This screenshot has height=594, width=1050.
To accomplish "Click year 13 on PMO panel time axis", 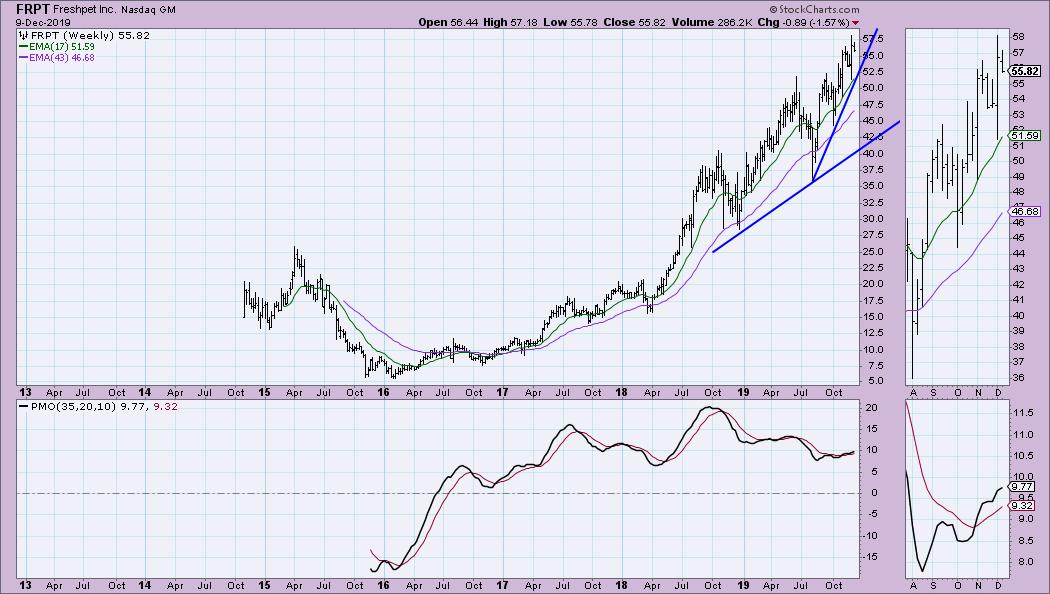I will click(x=25, y=585).
